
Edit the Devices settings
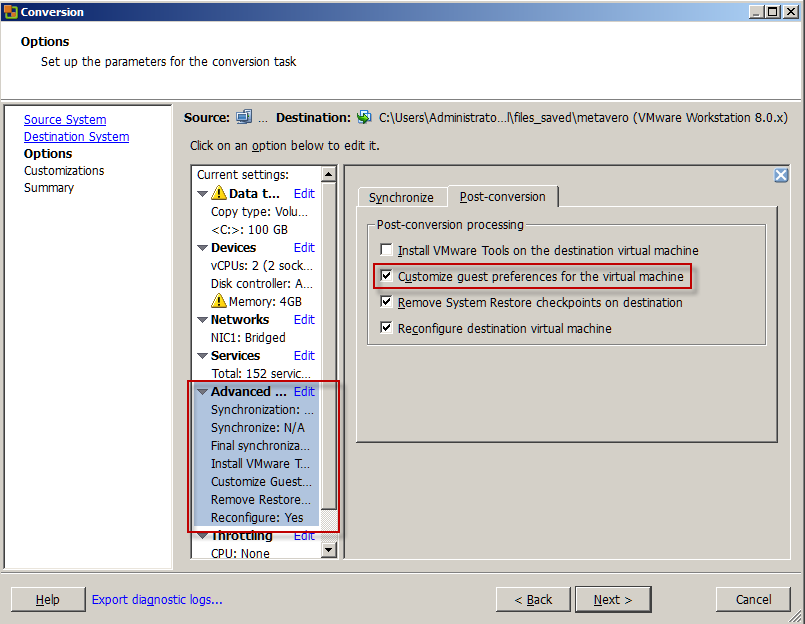[x=304, y=248]
